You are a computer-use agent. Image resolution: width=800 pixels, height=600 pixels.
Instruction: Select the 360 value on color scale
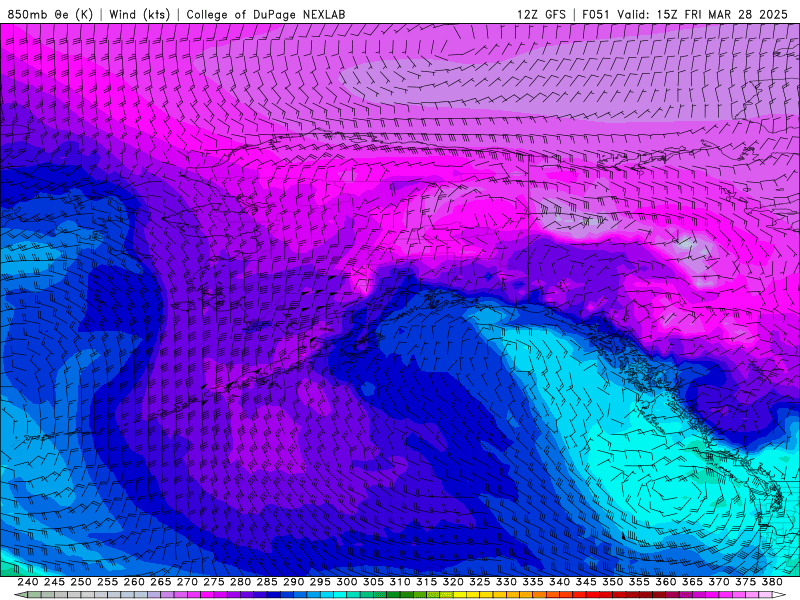(x=666, y=582)
